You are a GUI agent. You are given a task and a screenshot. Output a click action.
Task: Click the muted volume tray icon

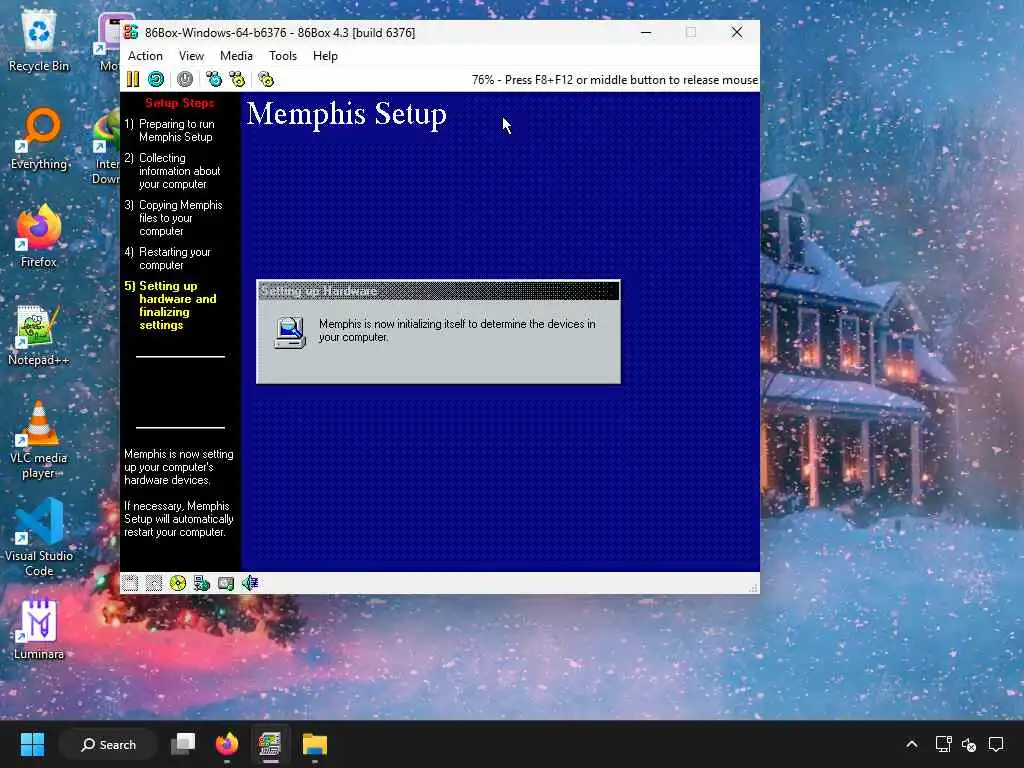[969, 744]
